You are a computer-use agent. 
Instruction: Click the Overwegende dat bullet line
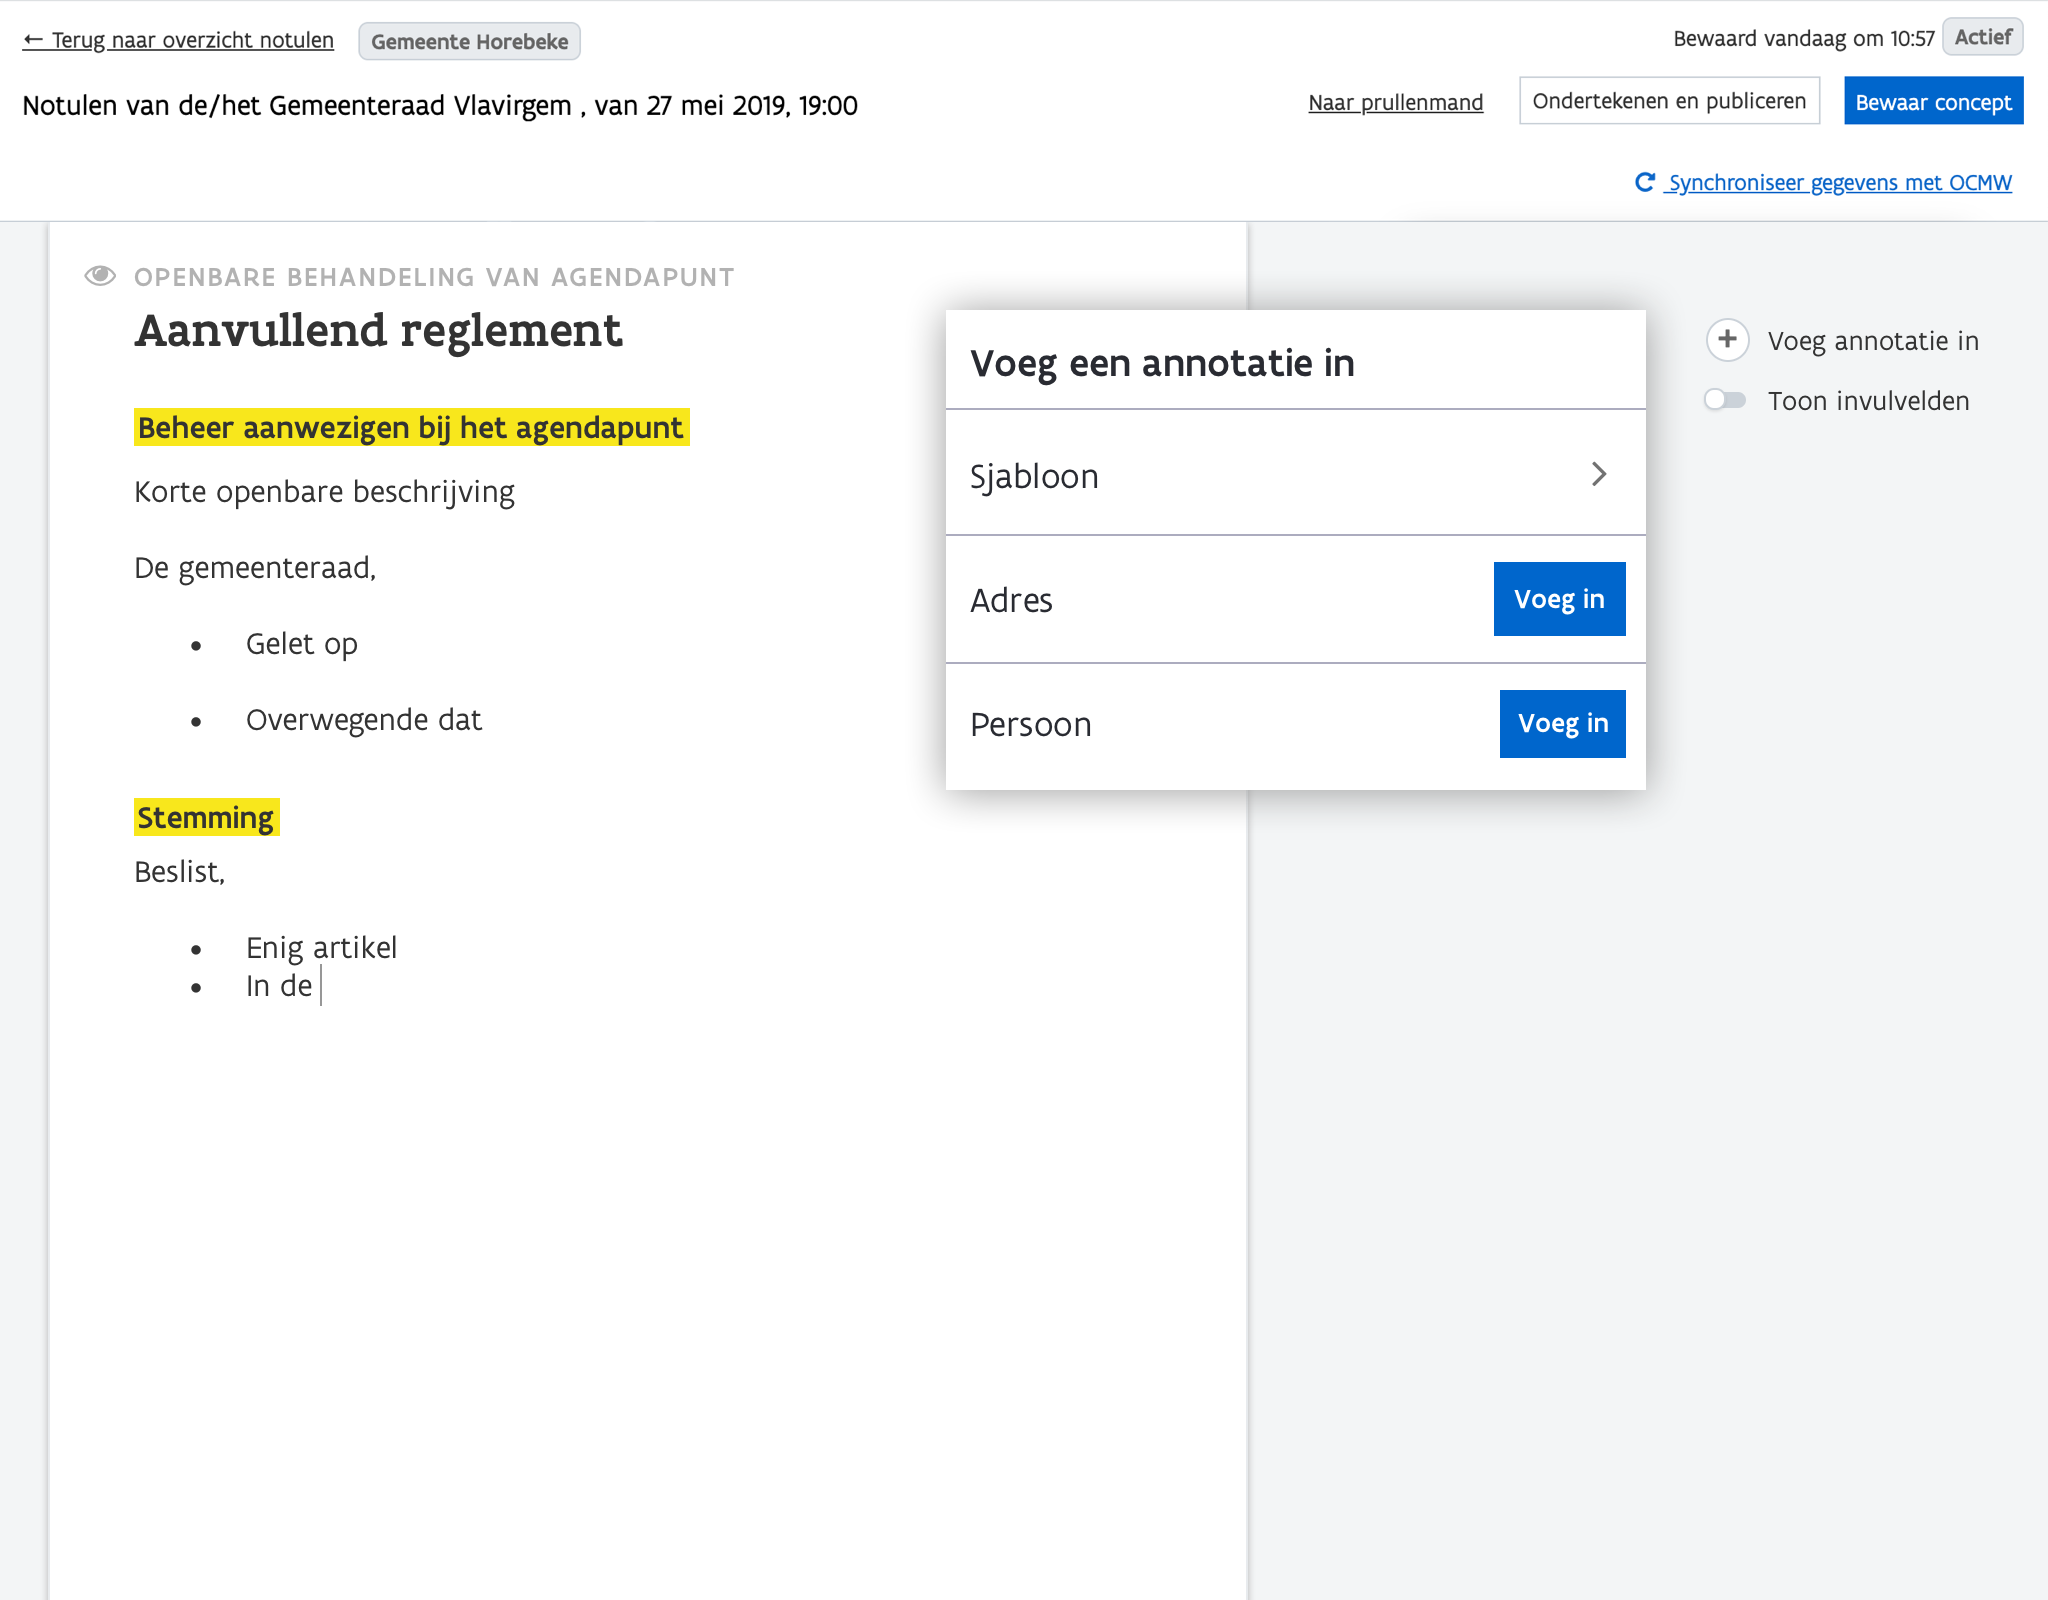363,720
